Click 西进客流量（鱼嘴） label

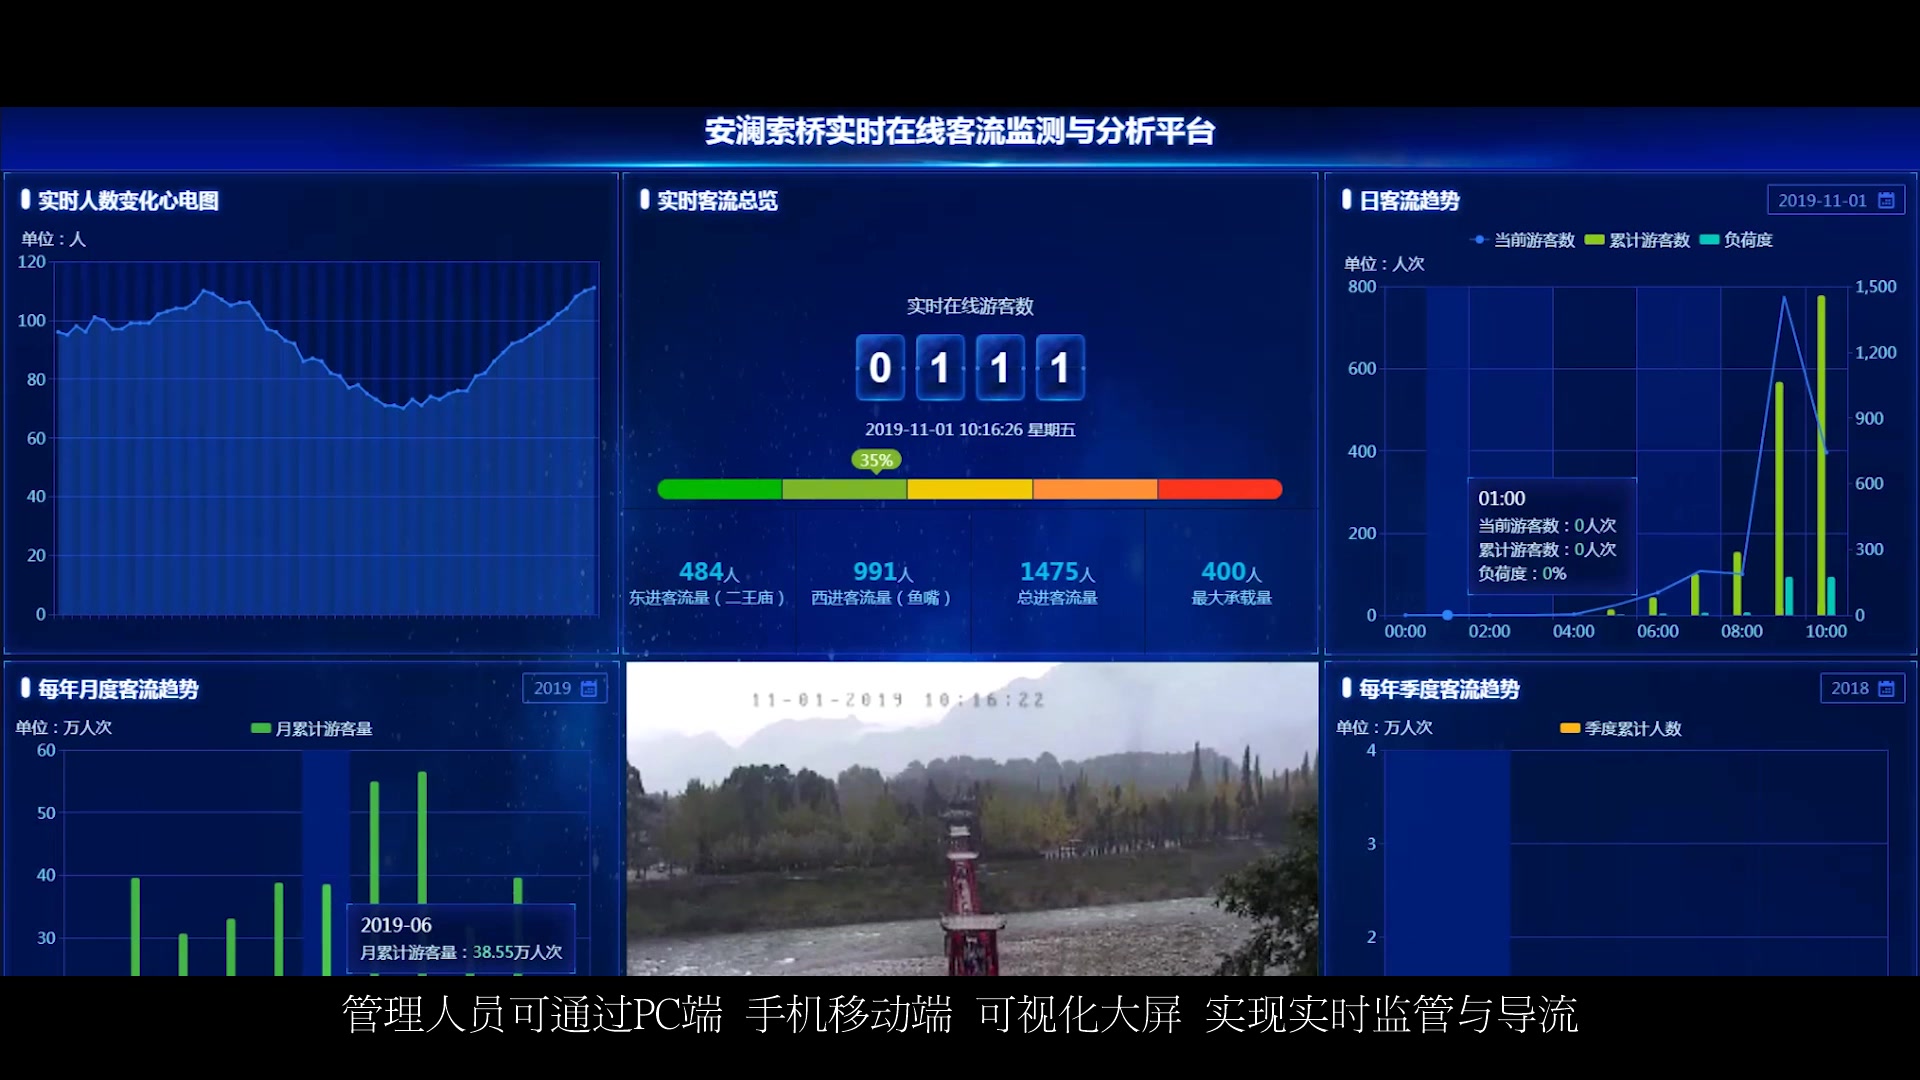click(881, 598)
